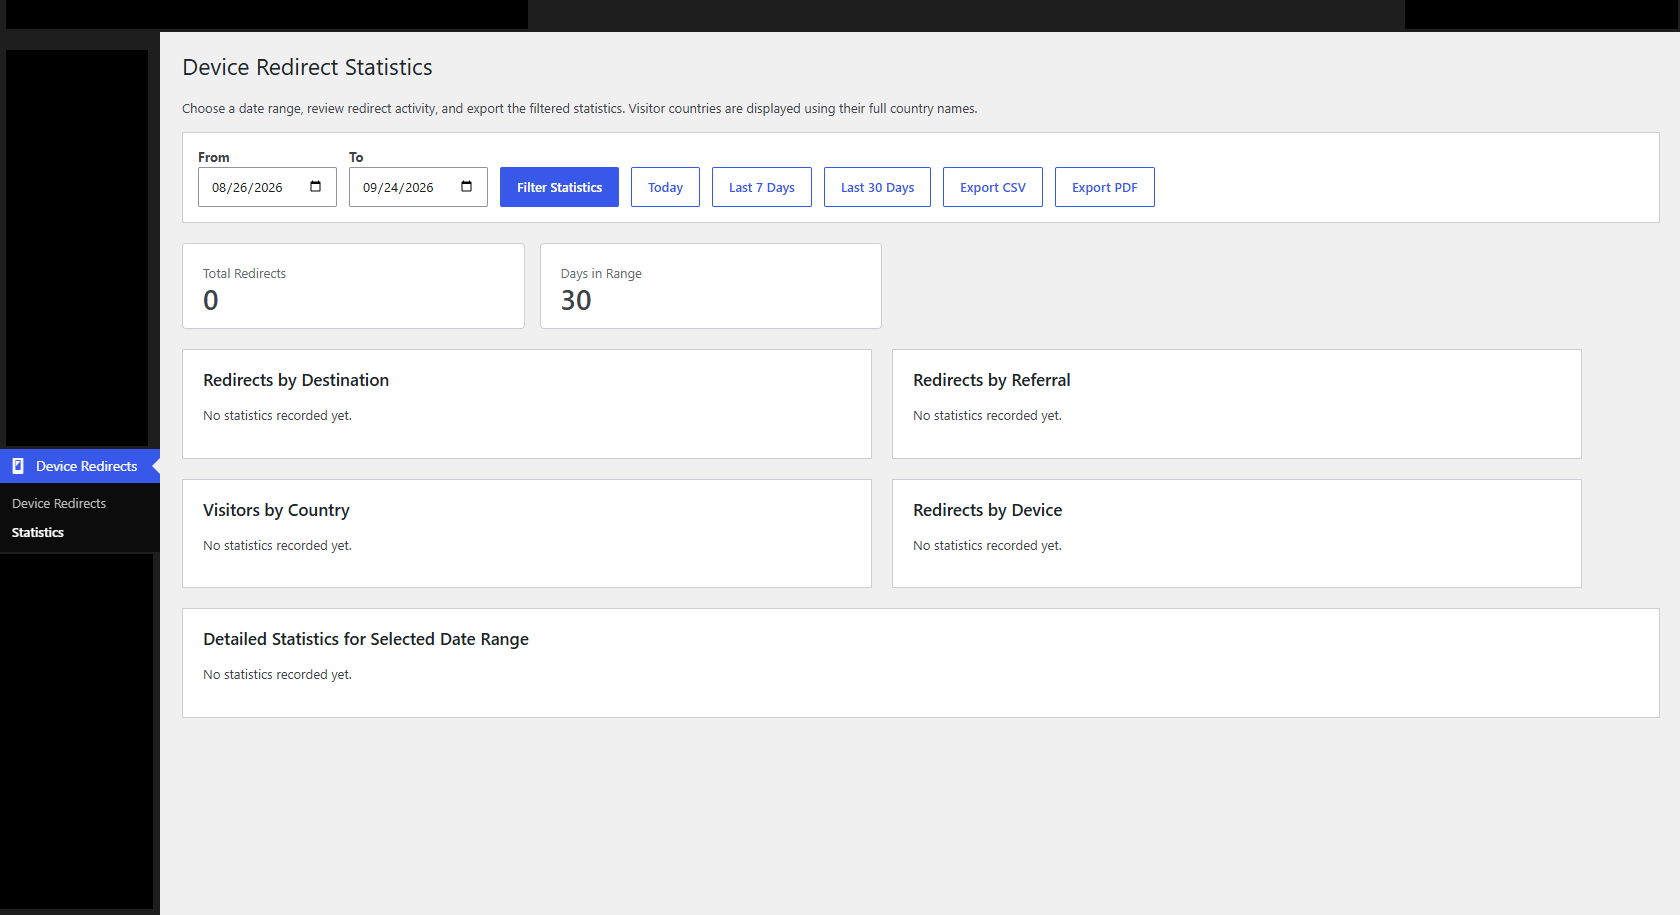Apply the Filter Statistics button
1680x915 pixels.
coord(559,187)
